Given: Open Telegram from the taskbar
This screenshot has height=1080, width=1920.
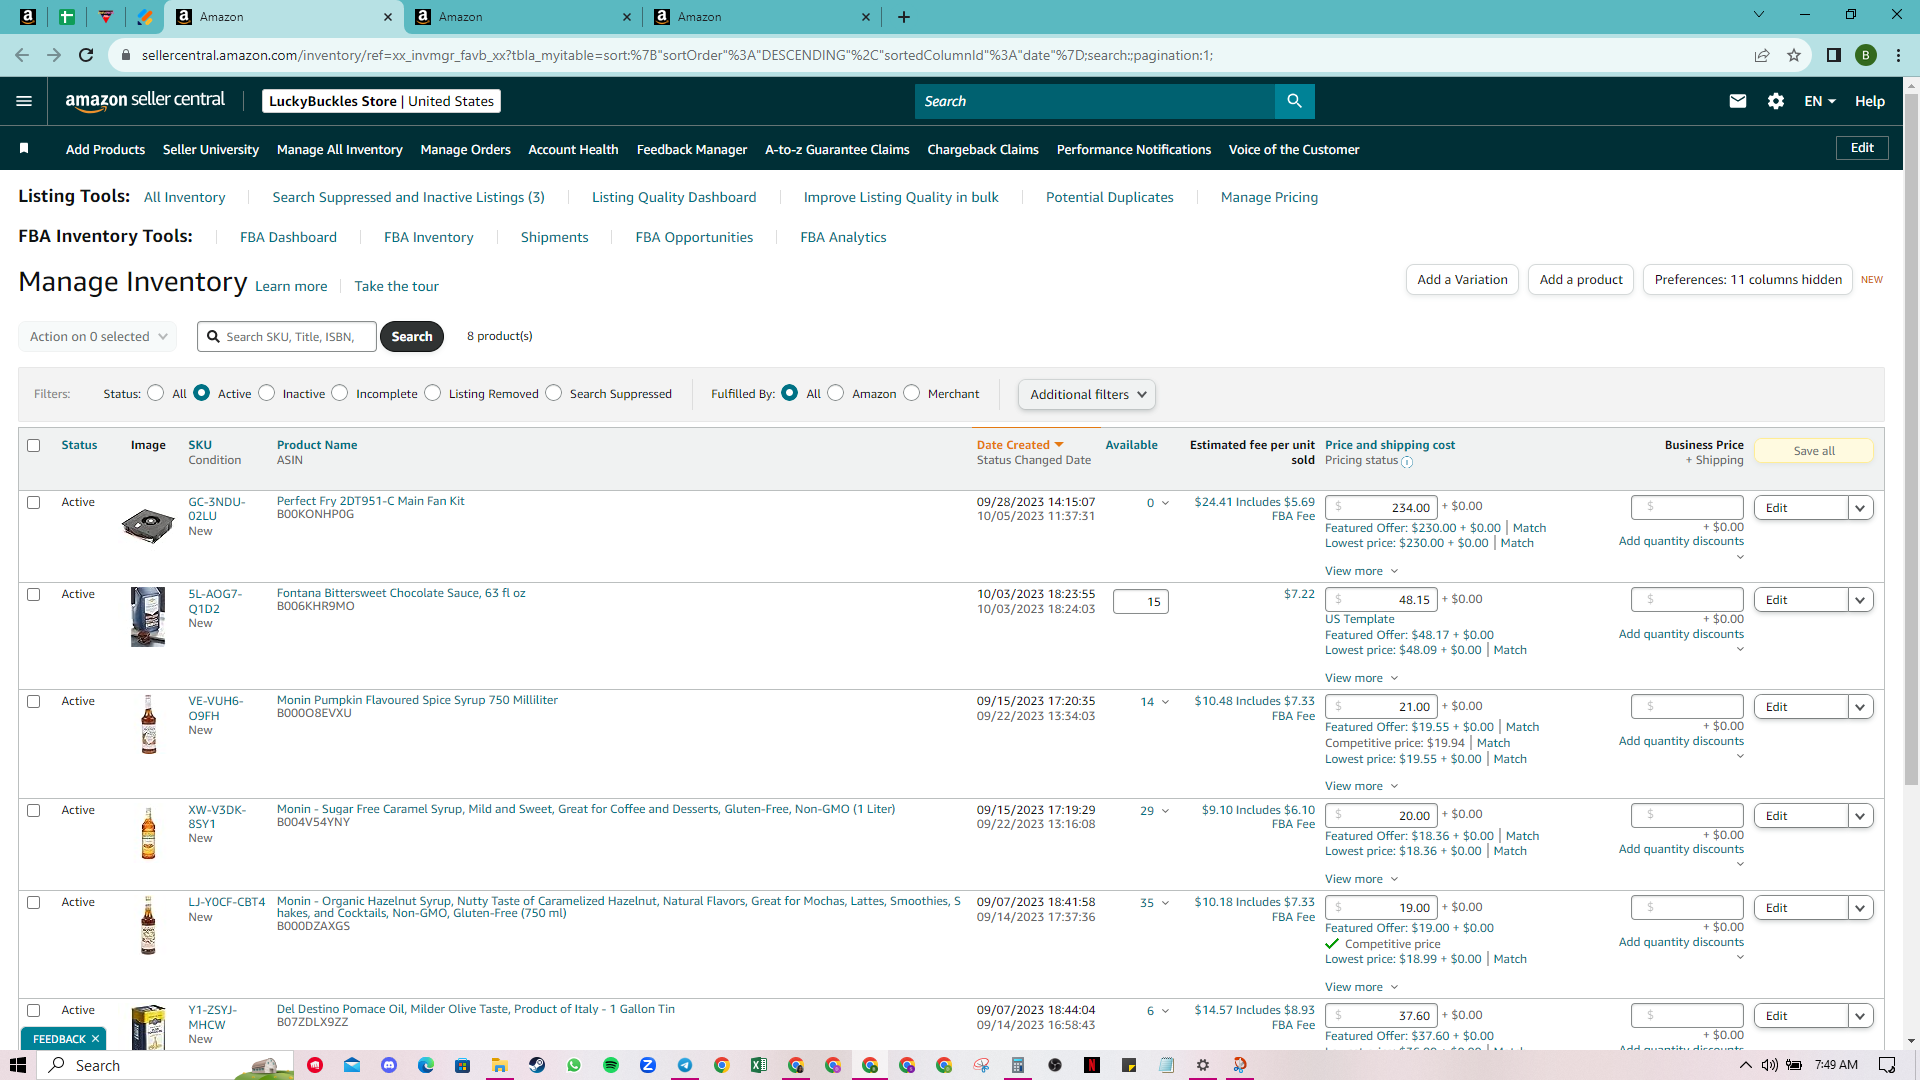Looking at the screenshot, I should tap(685, 1065).
